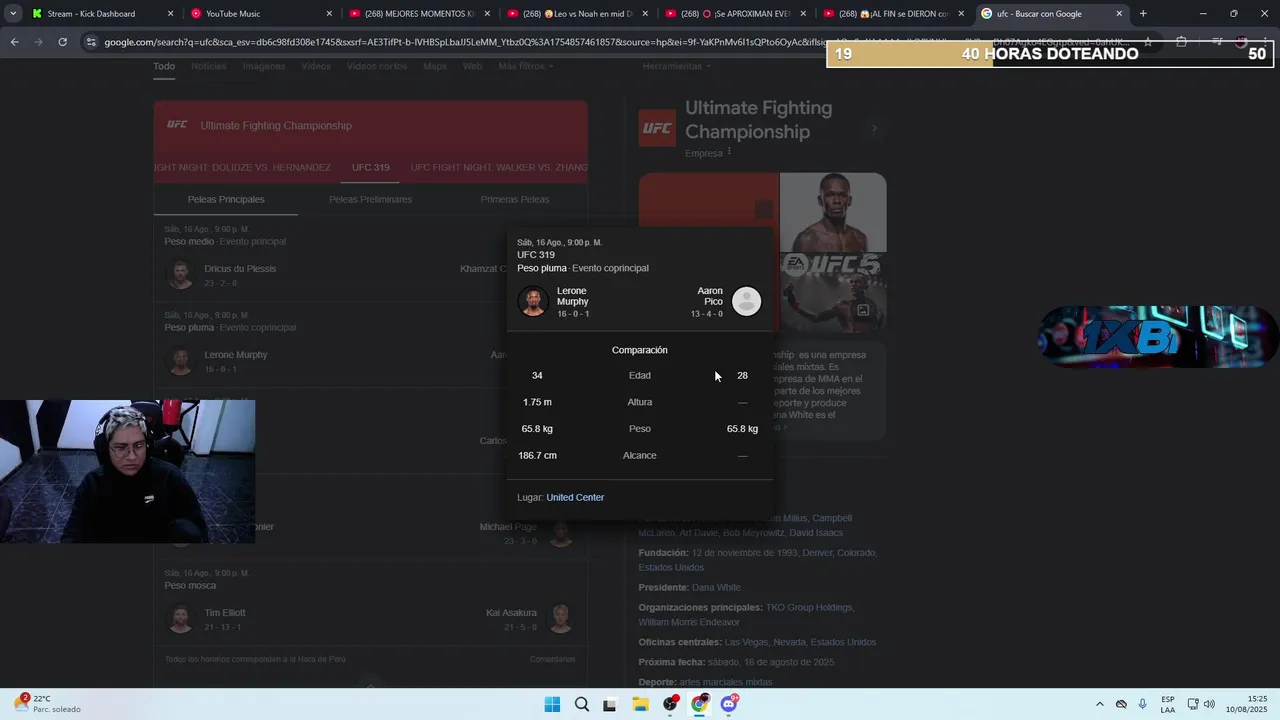Click the Google search URL address bar
Image resolution: width=1280 pixels, height=720 pixels.
tap(615, 42)
